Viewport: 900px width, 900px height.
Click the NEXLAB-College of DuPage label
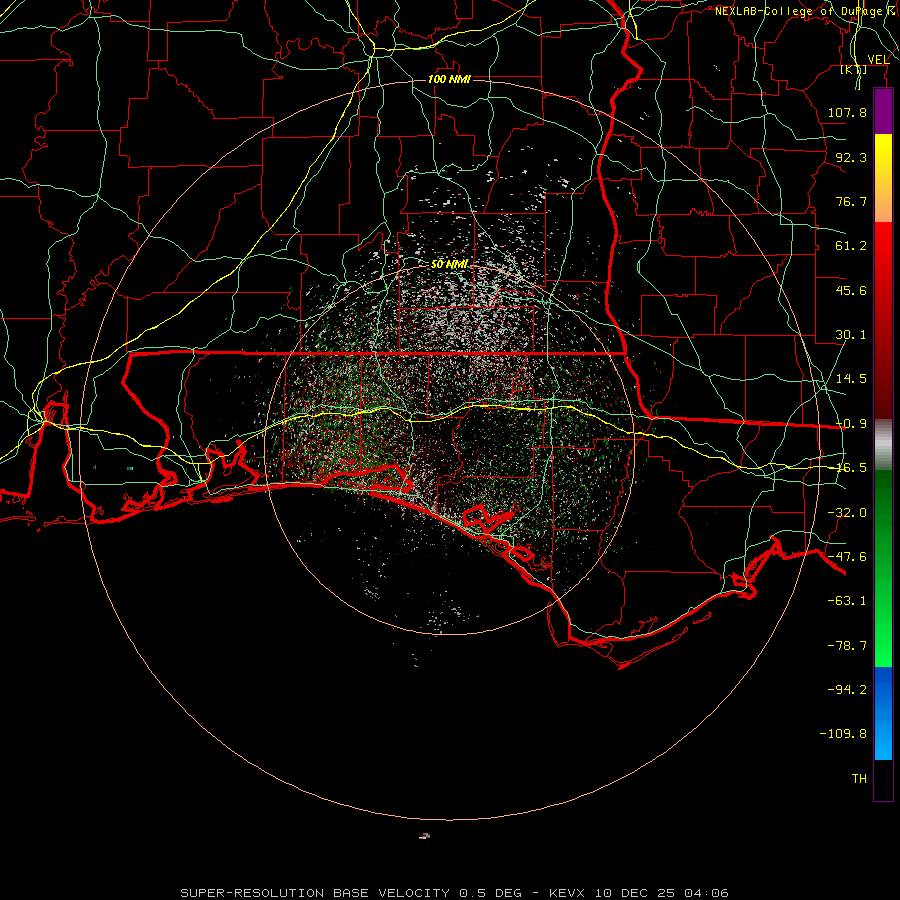pos(799,11)
